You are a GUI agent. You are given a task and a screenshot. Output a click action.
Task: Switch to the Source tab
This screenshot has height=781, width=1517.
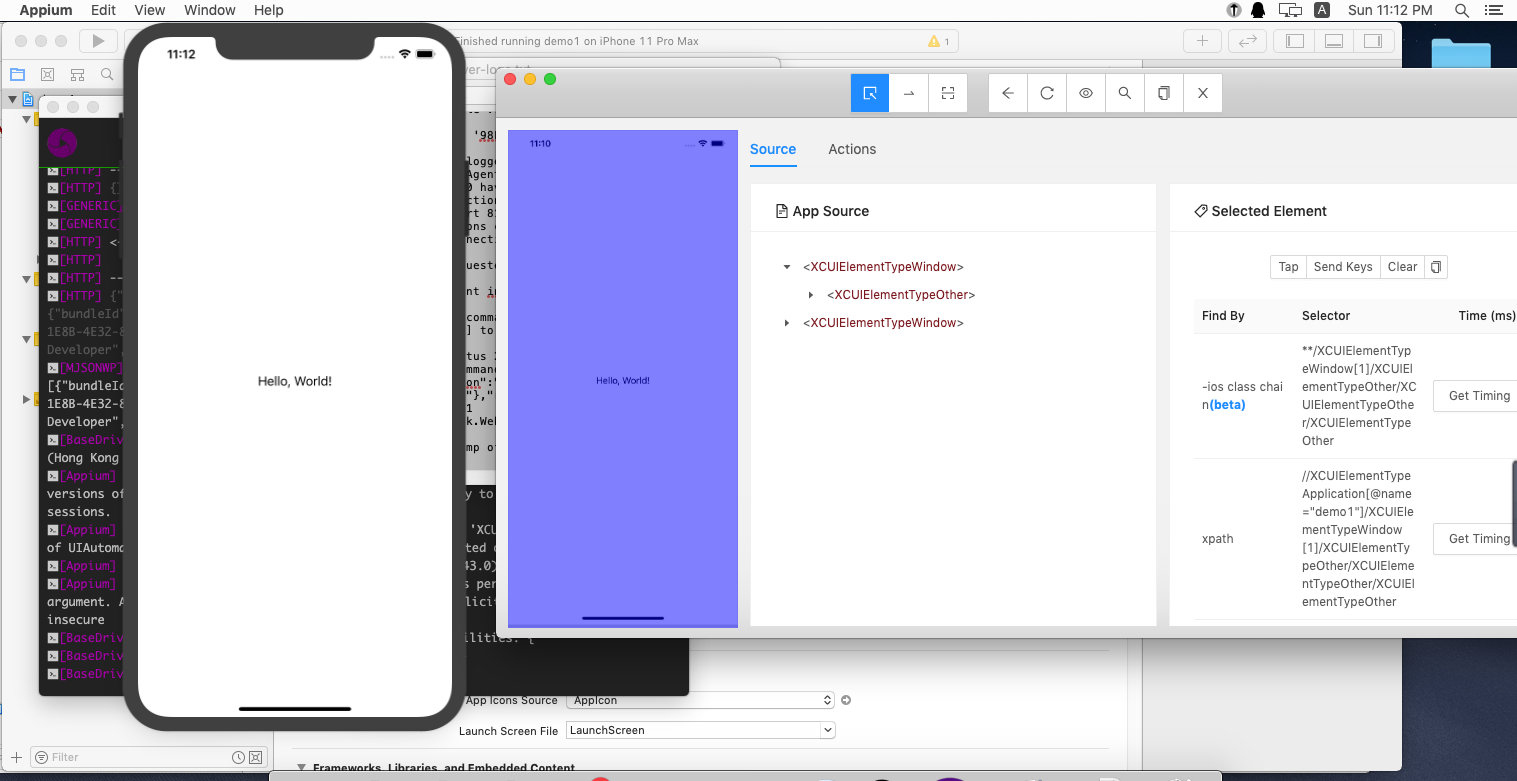pos(773,149)
